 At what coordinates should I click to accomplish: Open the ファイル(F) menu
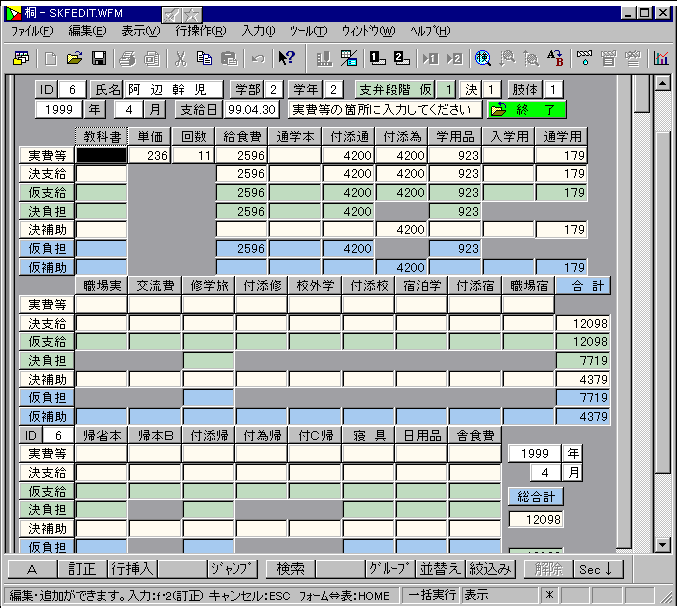[x=32, y=31]
